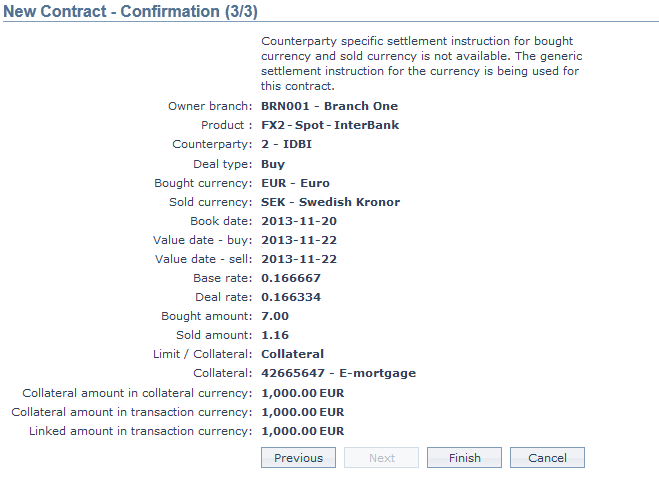This screenshot has width=659, height=478.
Task: Click the counterparty value 2 - IDBI
Action: (x=286, y=144)
